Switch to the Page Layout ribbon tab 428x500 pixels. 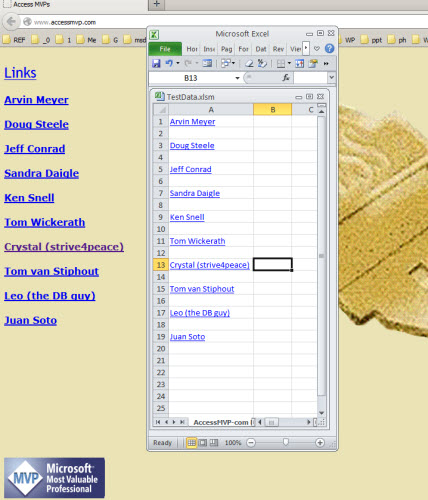click(x=226, y=49)
